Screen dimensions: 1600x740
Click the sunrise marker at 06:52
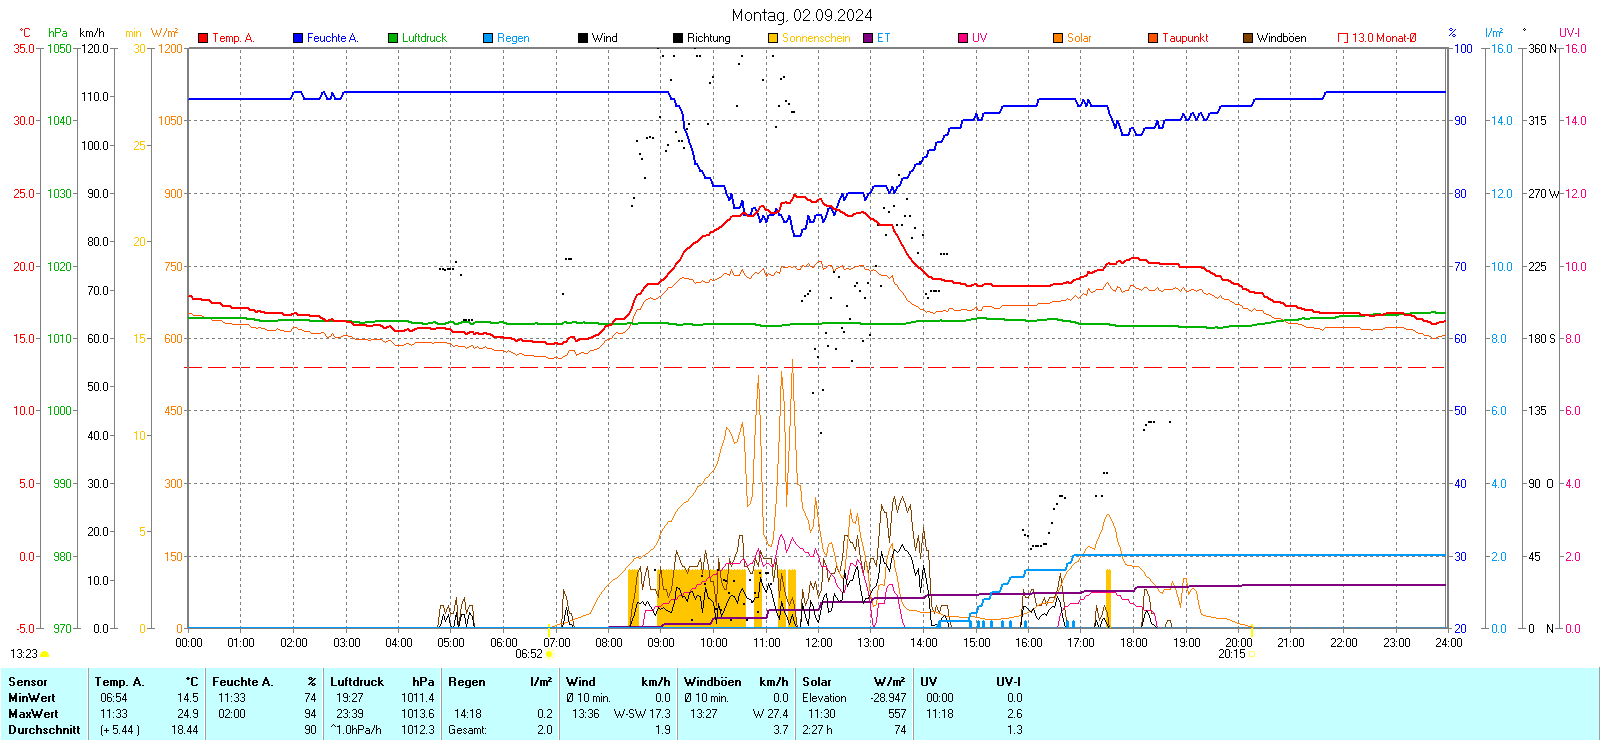click(549, 654)
